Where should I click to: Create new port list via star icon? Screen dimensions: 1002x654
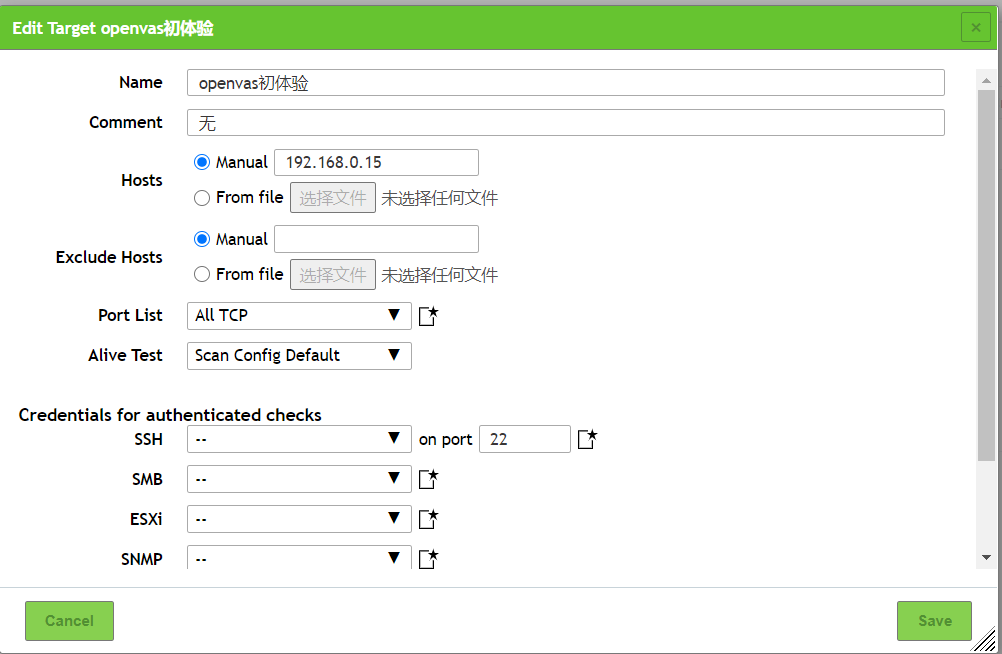(428, 316)
